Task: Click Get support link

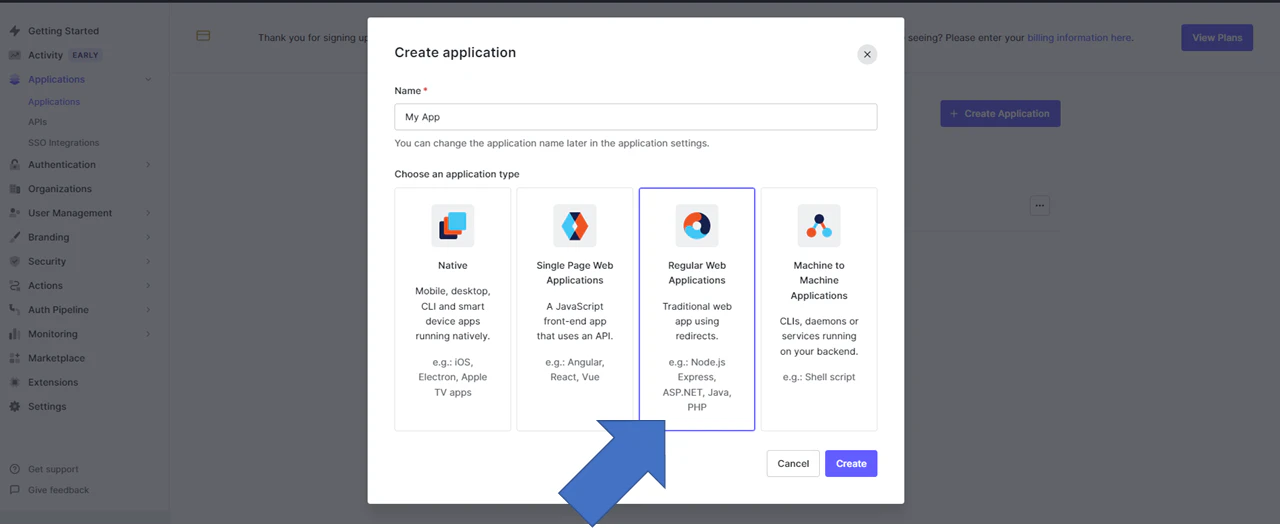Action: (x=53, y=469)
